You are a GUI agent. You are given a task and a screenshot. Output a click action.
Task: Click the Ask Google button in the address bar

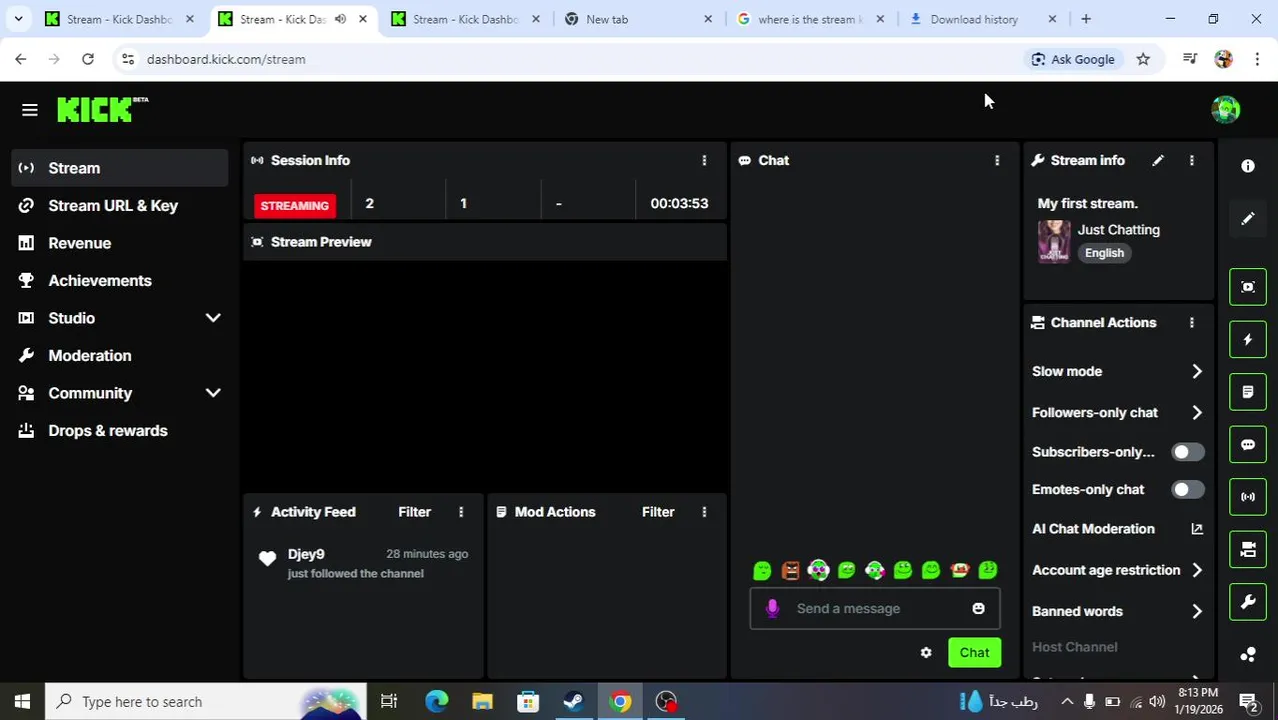[1073, 59]
